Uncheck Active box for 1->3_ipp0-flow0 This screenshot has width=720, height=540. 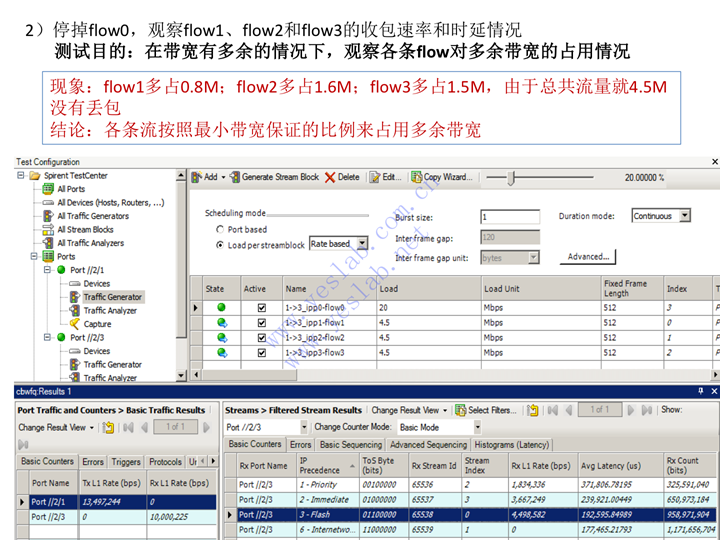[x=262, y=308]
